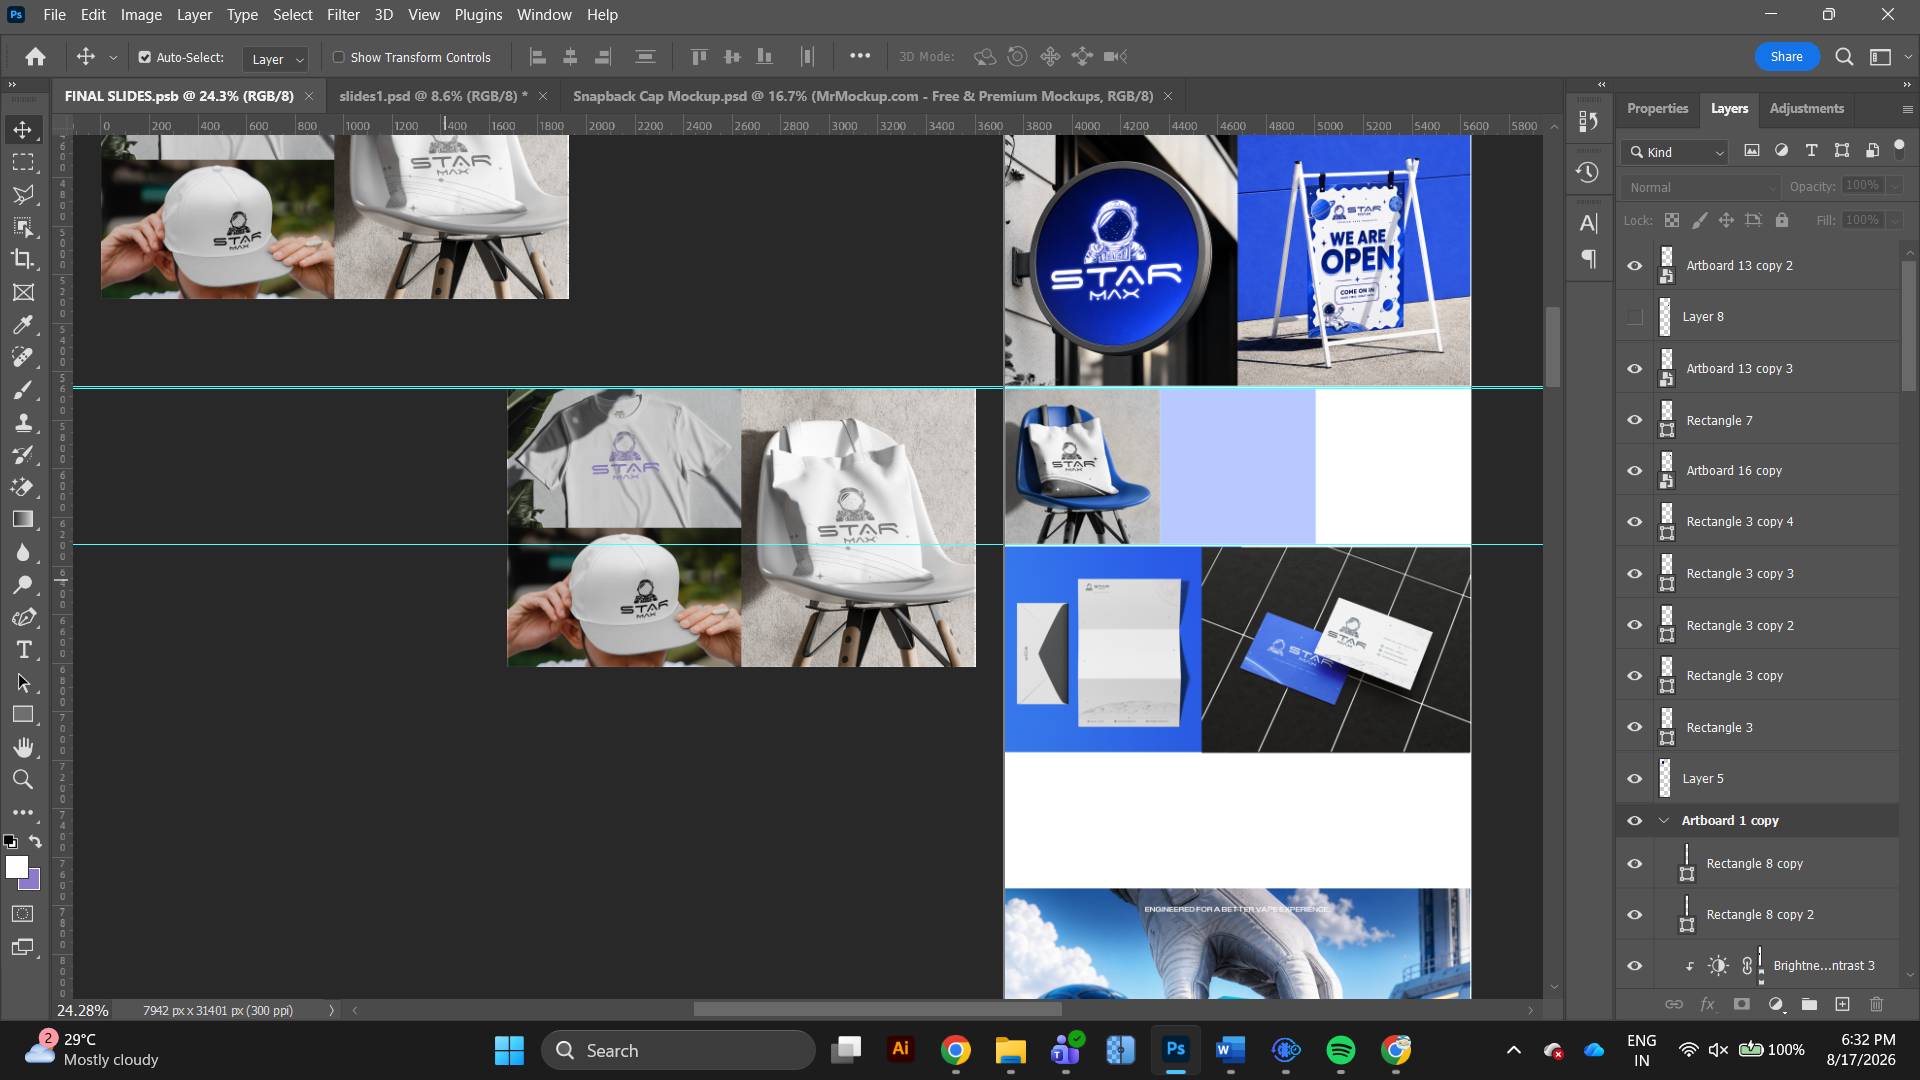Open the Auto-Select Layer dropdown
Viewport: 1920px width, 1080px height.
[x=276, y=59]
